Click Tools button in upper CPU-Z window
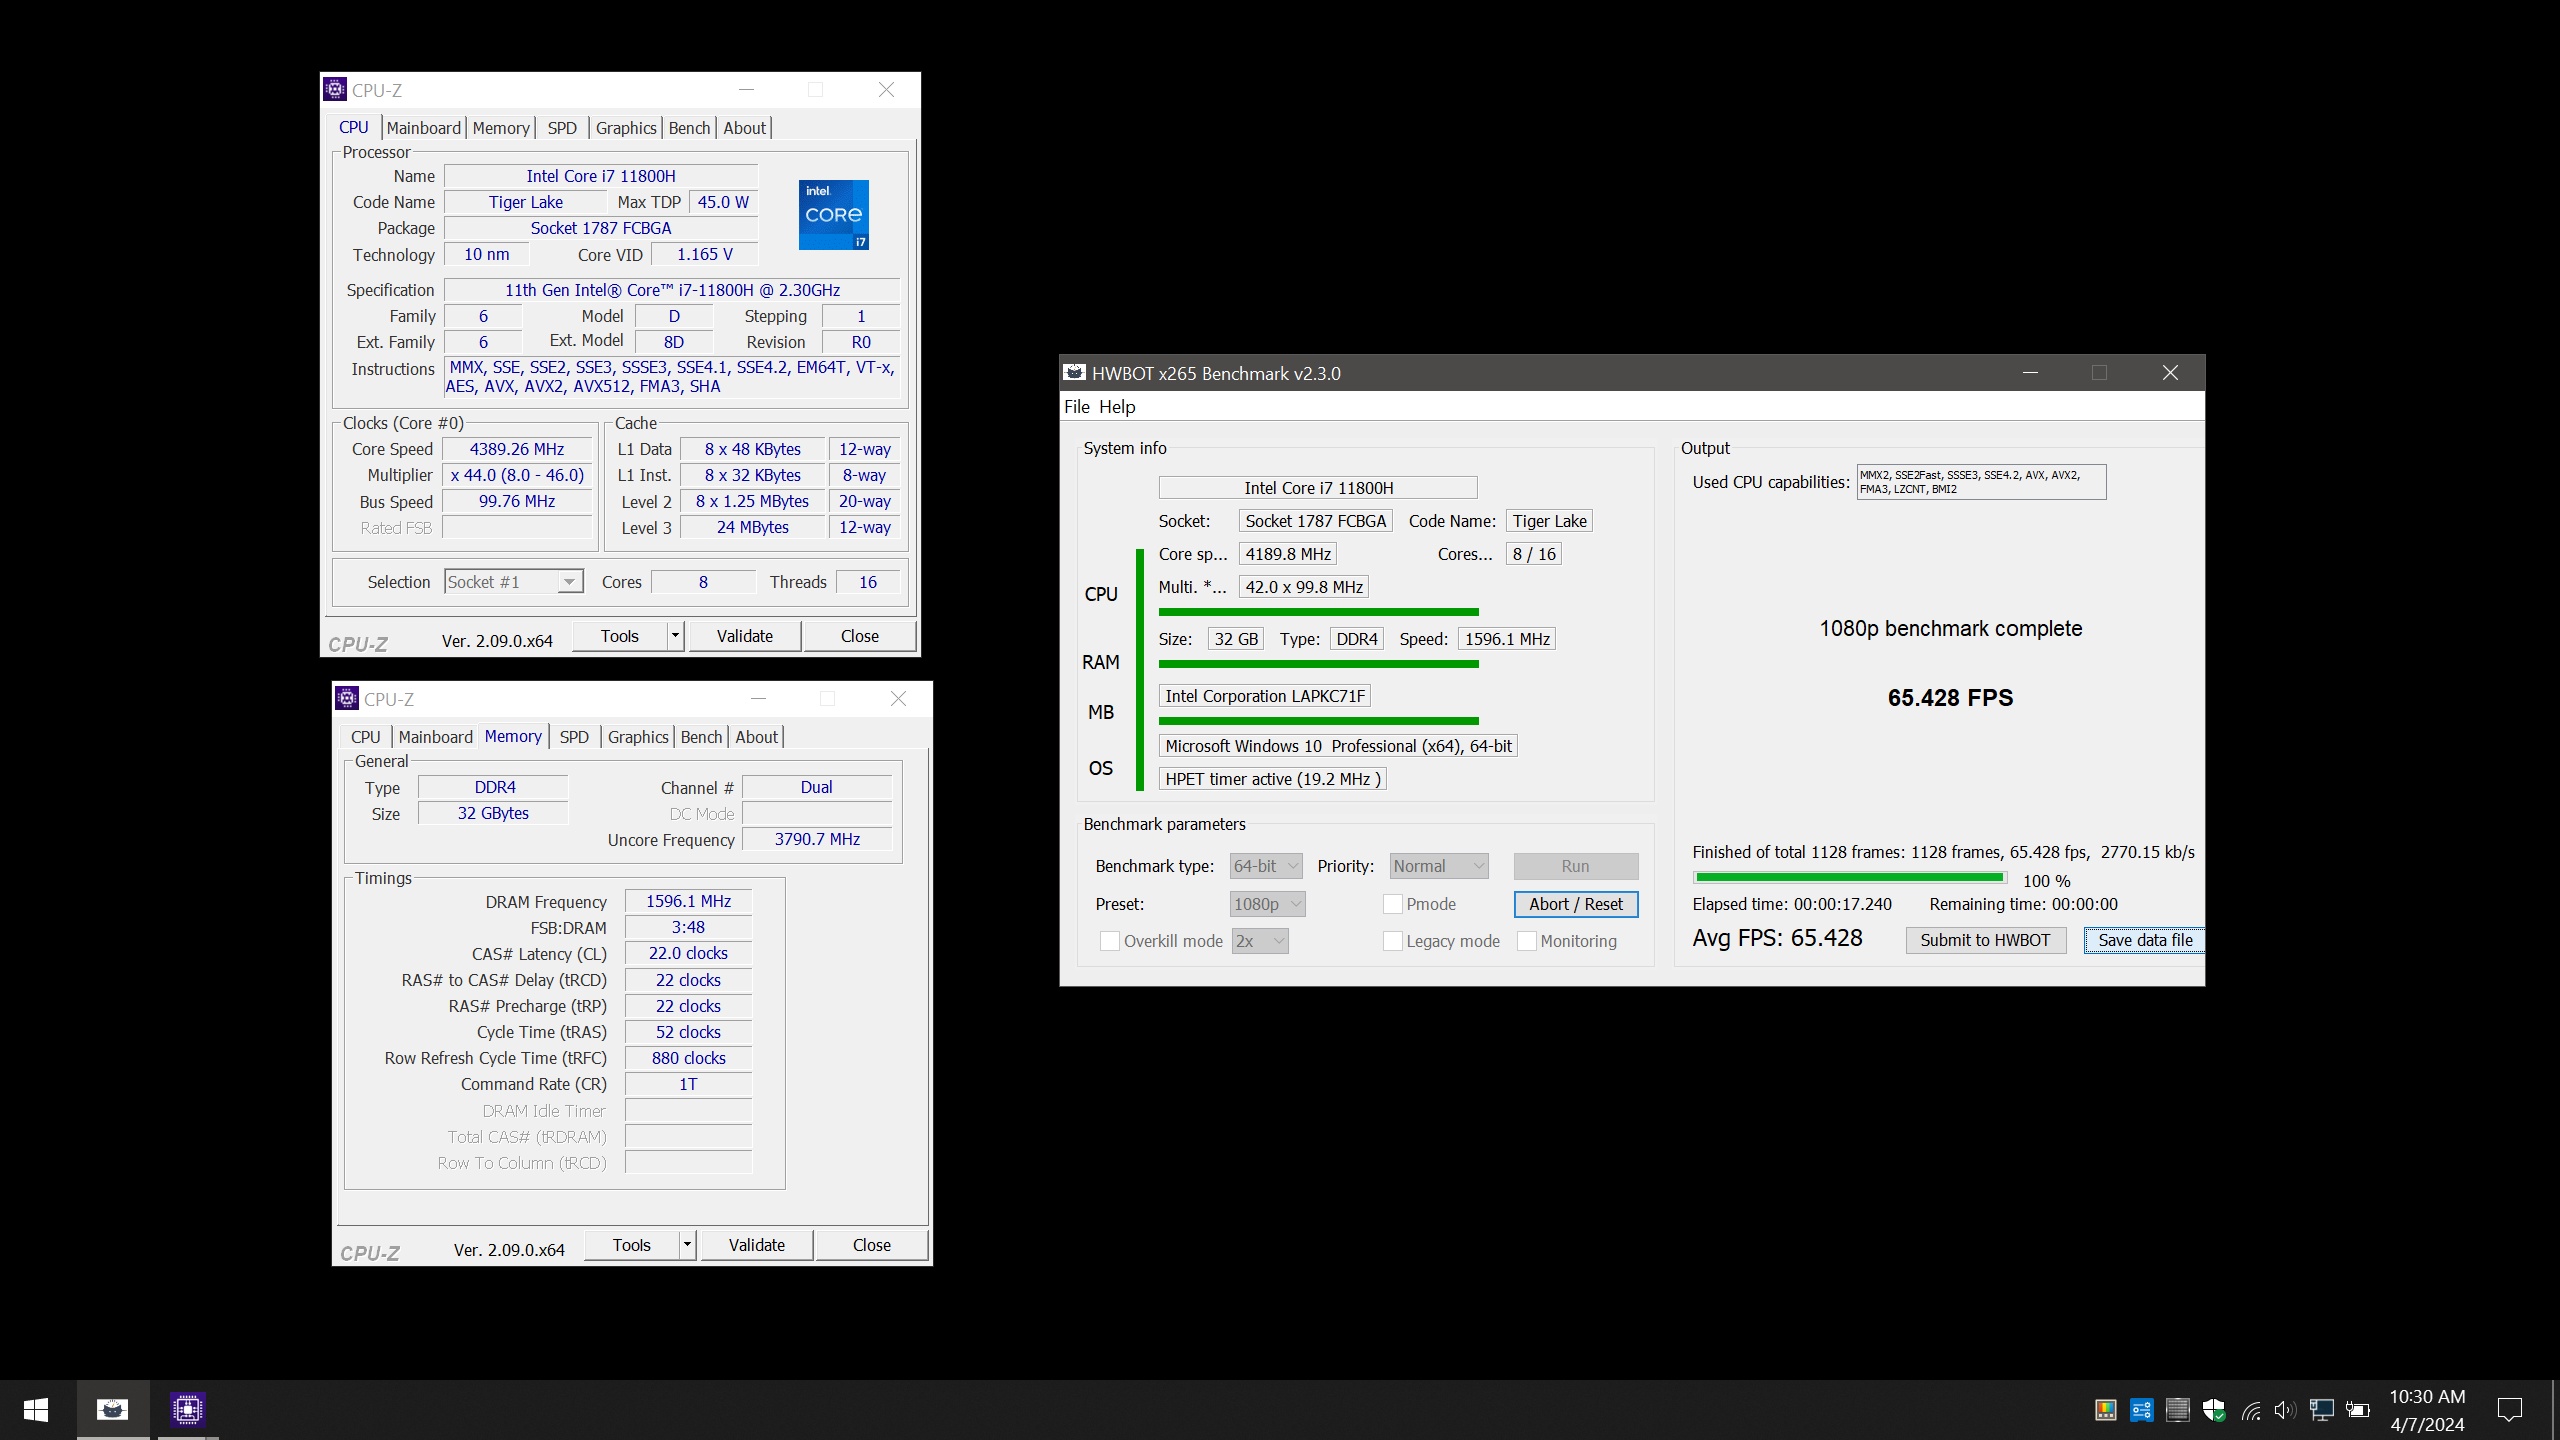Image resolution: width=2560 pixels, height=1440 pixels. click(620, 636)
